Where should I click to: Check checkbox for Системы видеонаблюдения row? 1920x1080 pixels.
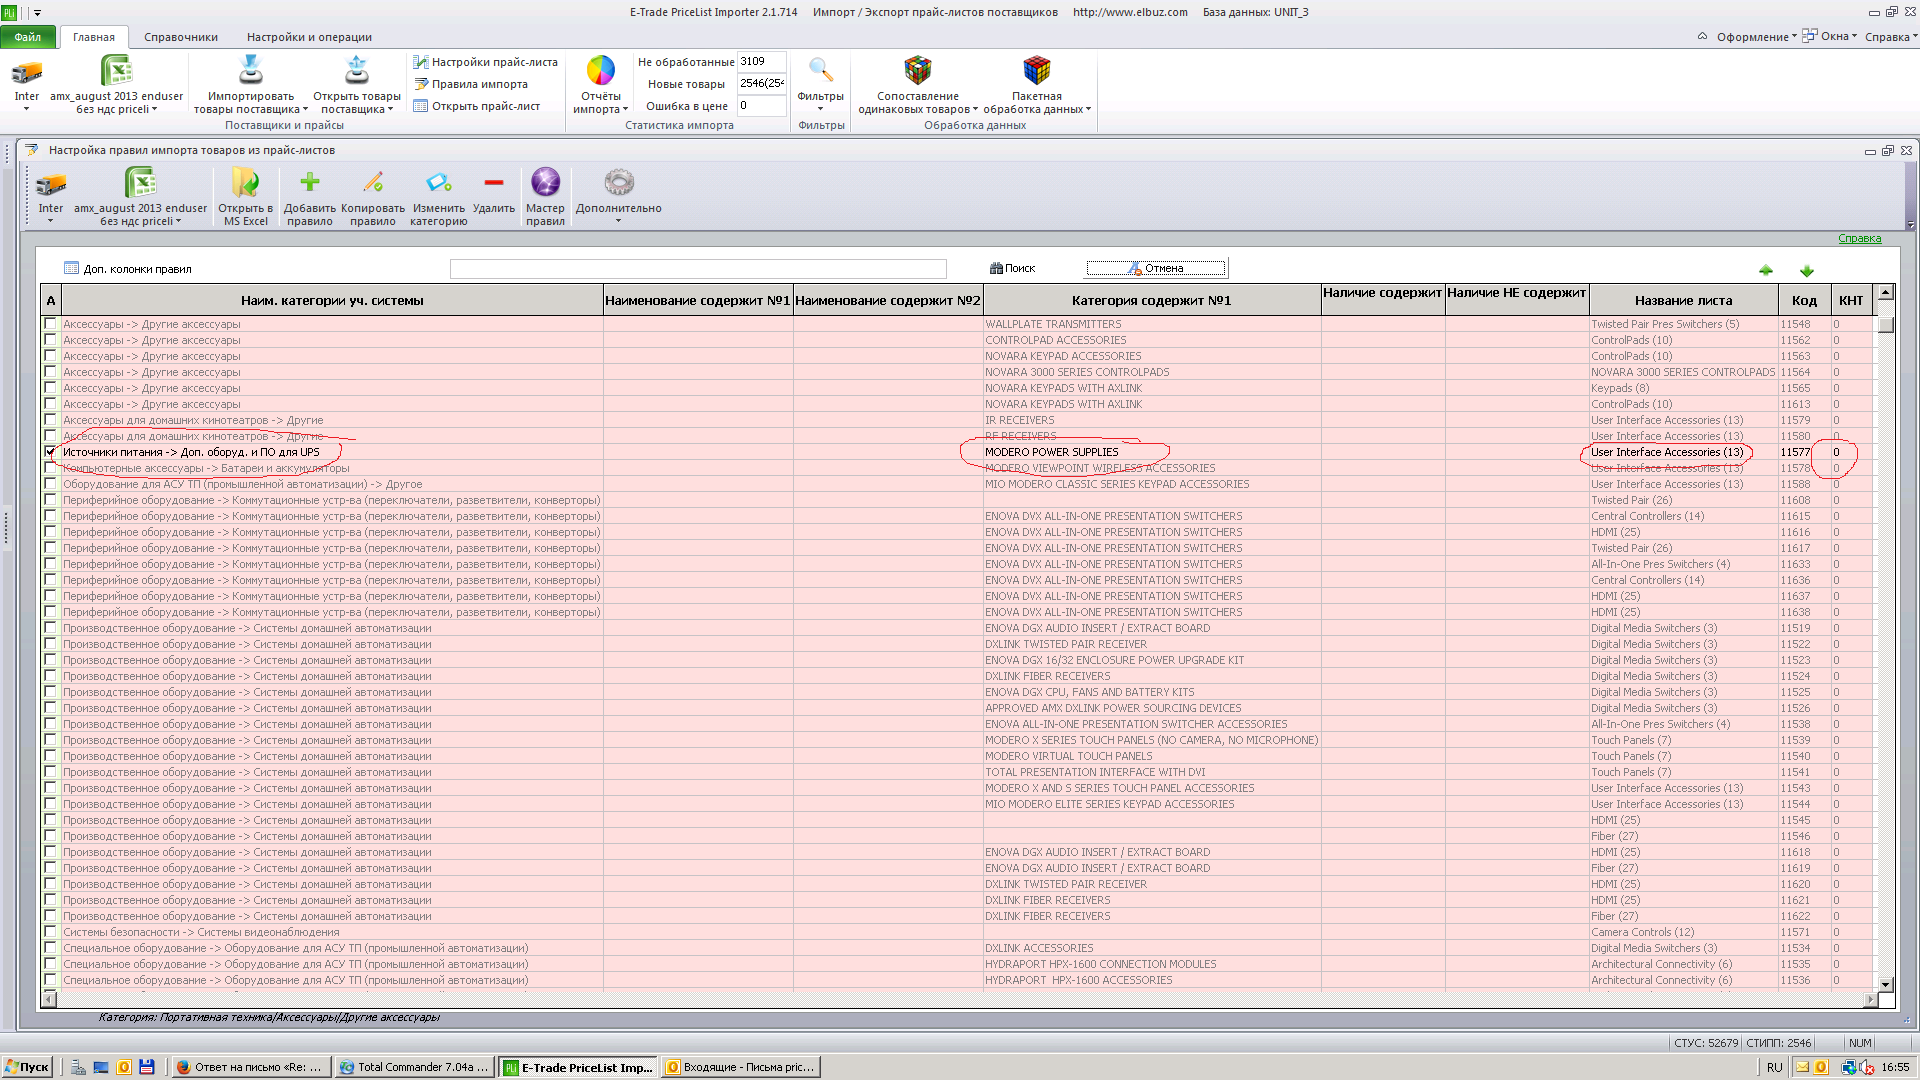point(50,932)
